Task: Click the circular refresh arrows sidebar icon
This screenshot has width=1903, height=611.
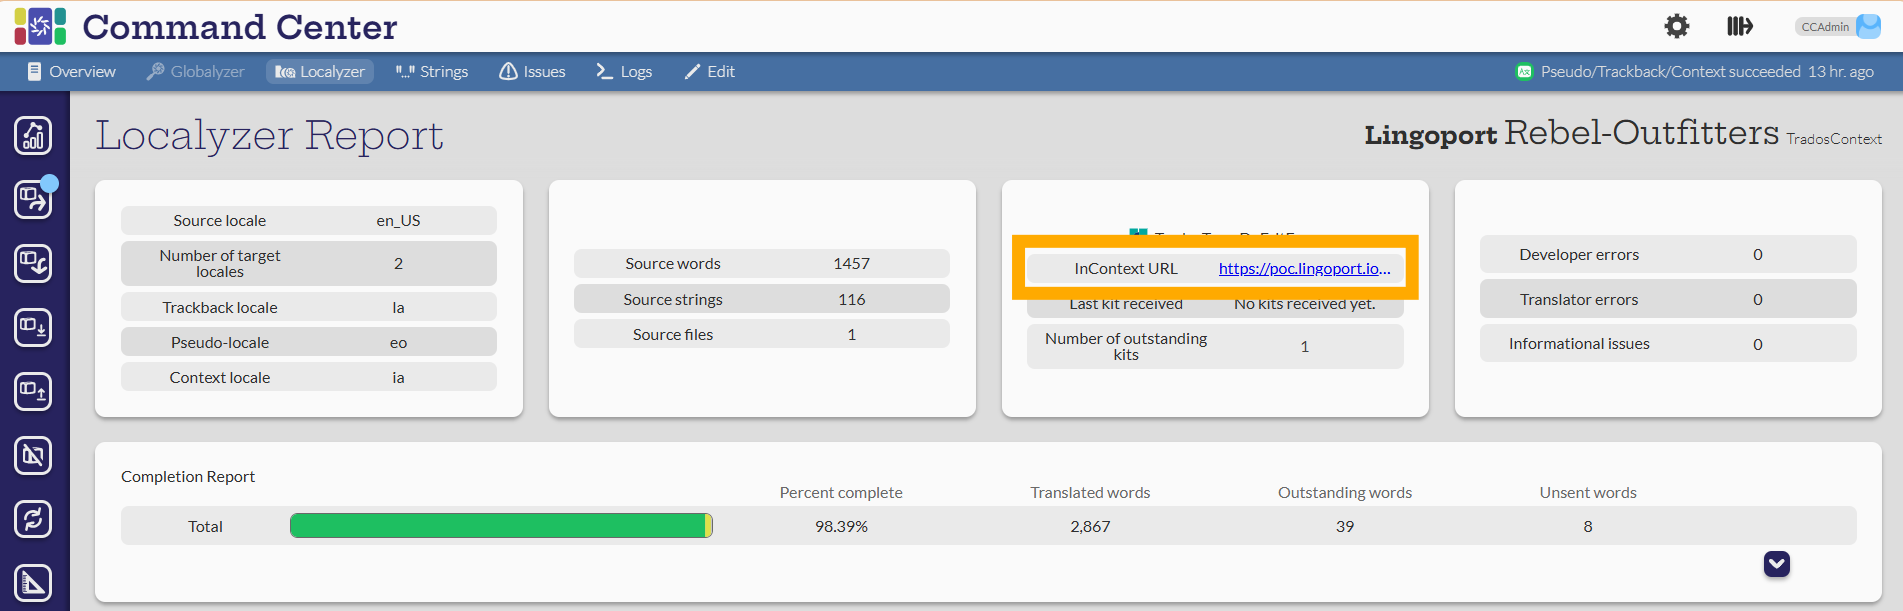Action: point(33,519)
